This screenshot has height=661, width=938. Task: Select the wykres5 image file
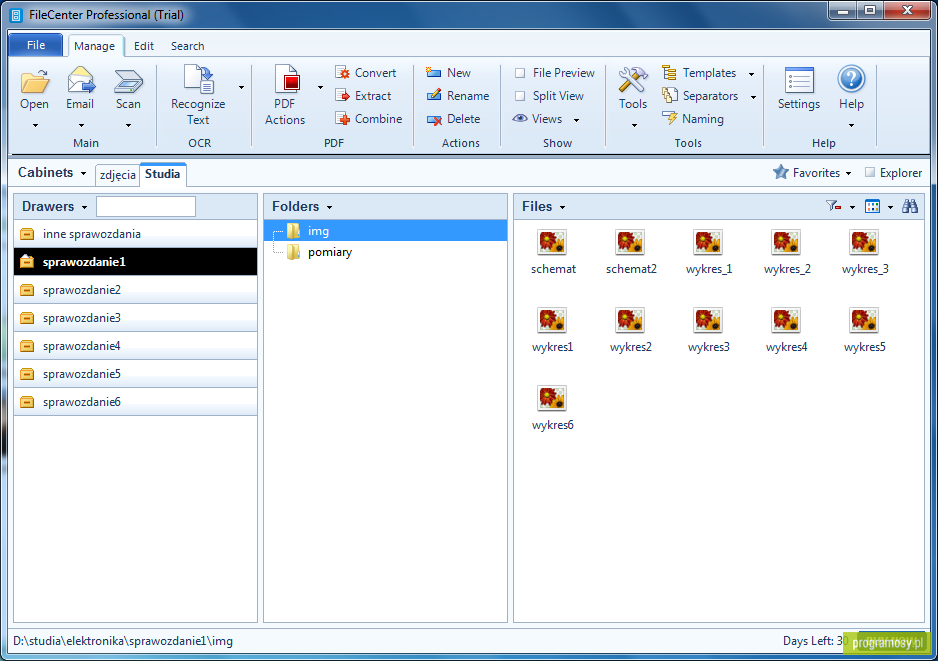864,330
